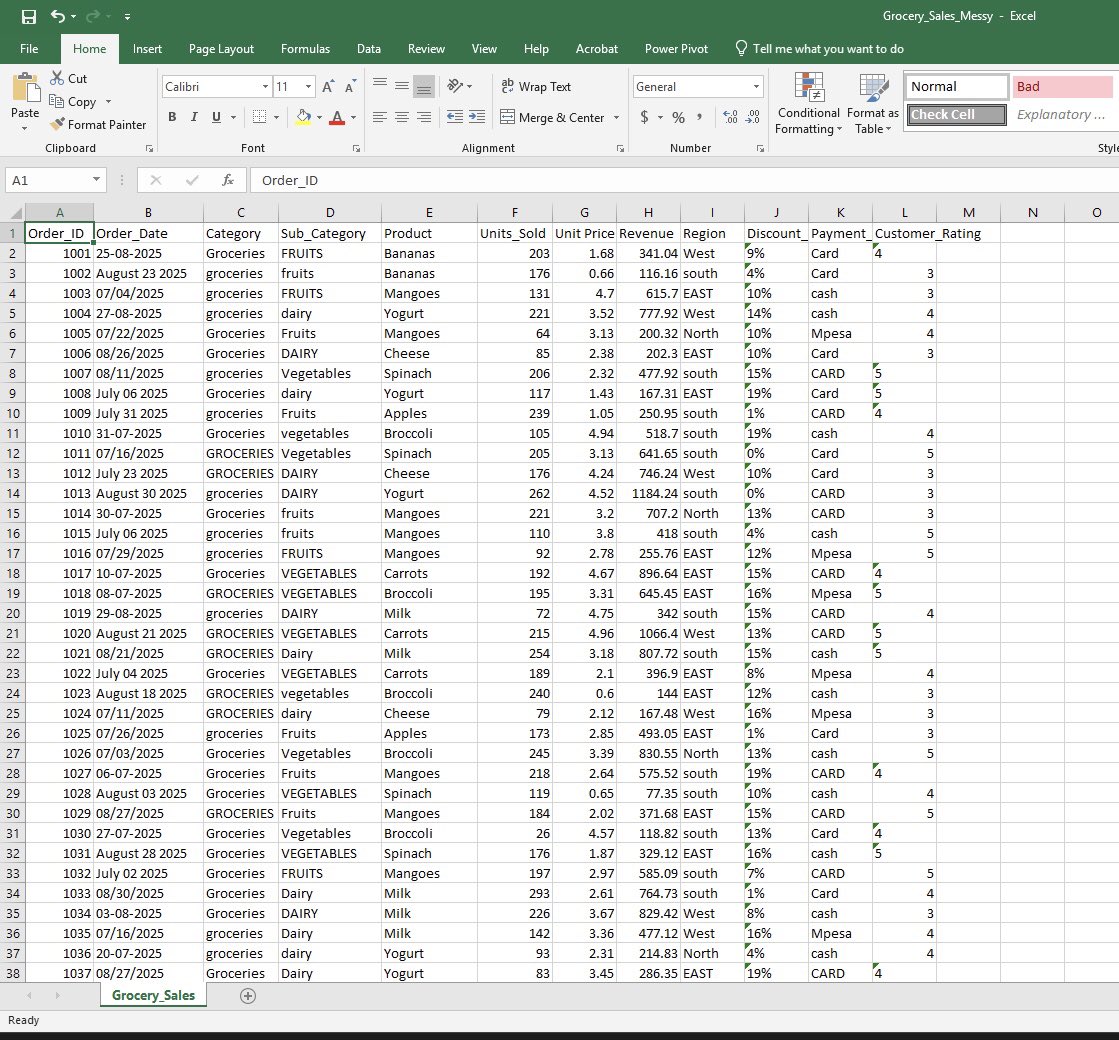Viewport: 1119px width, 1040px height.
Task: Apply Percent Style with the % icon
Action: 678,117
